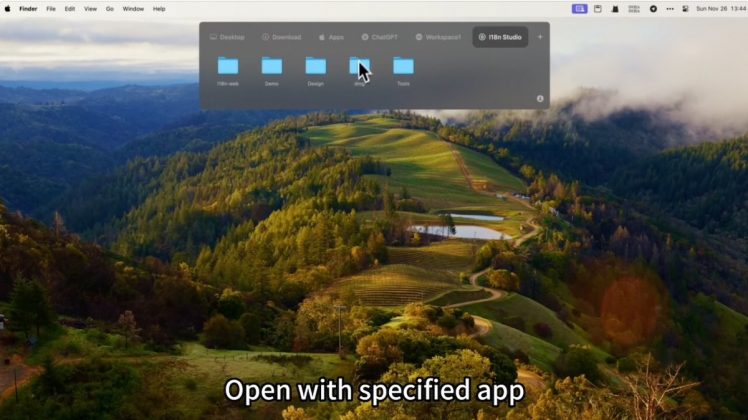Open the Demo folder

coord(272,66)
